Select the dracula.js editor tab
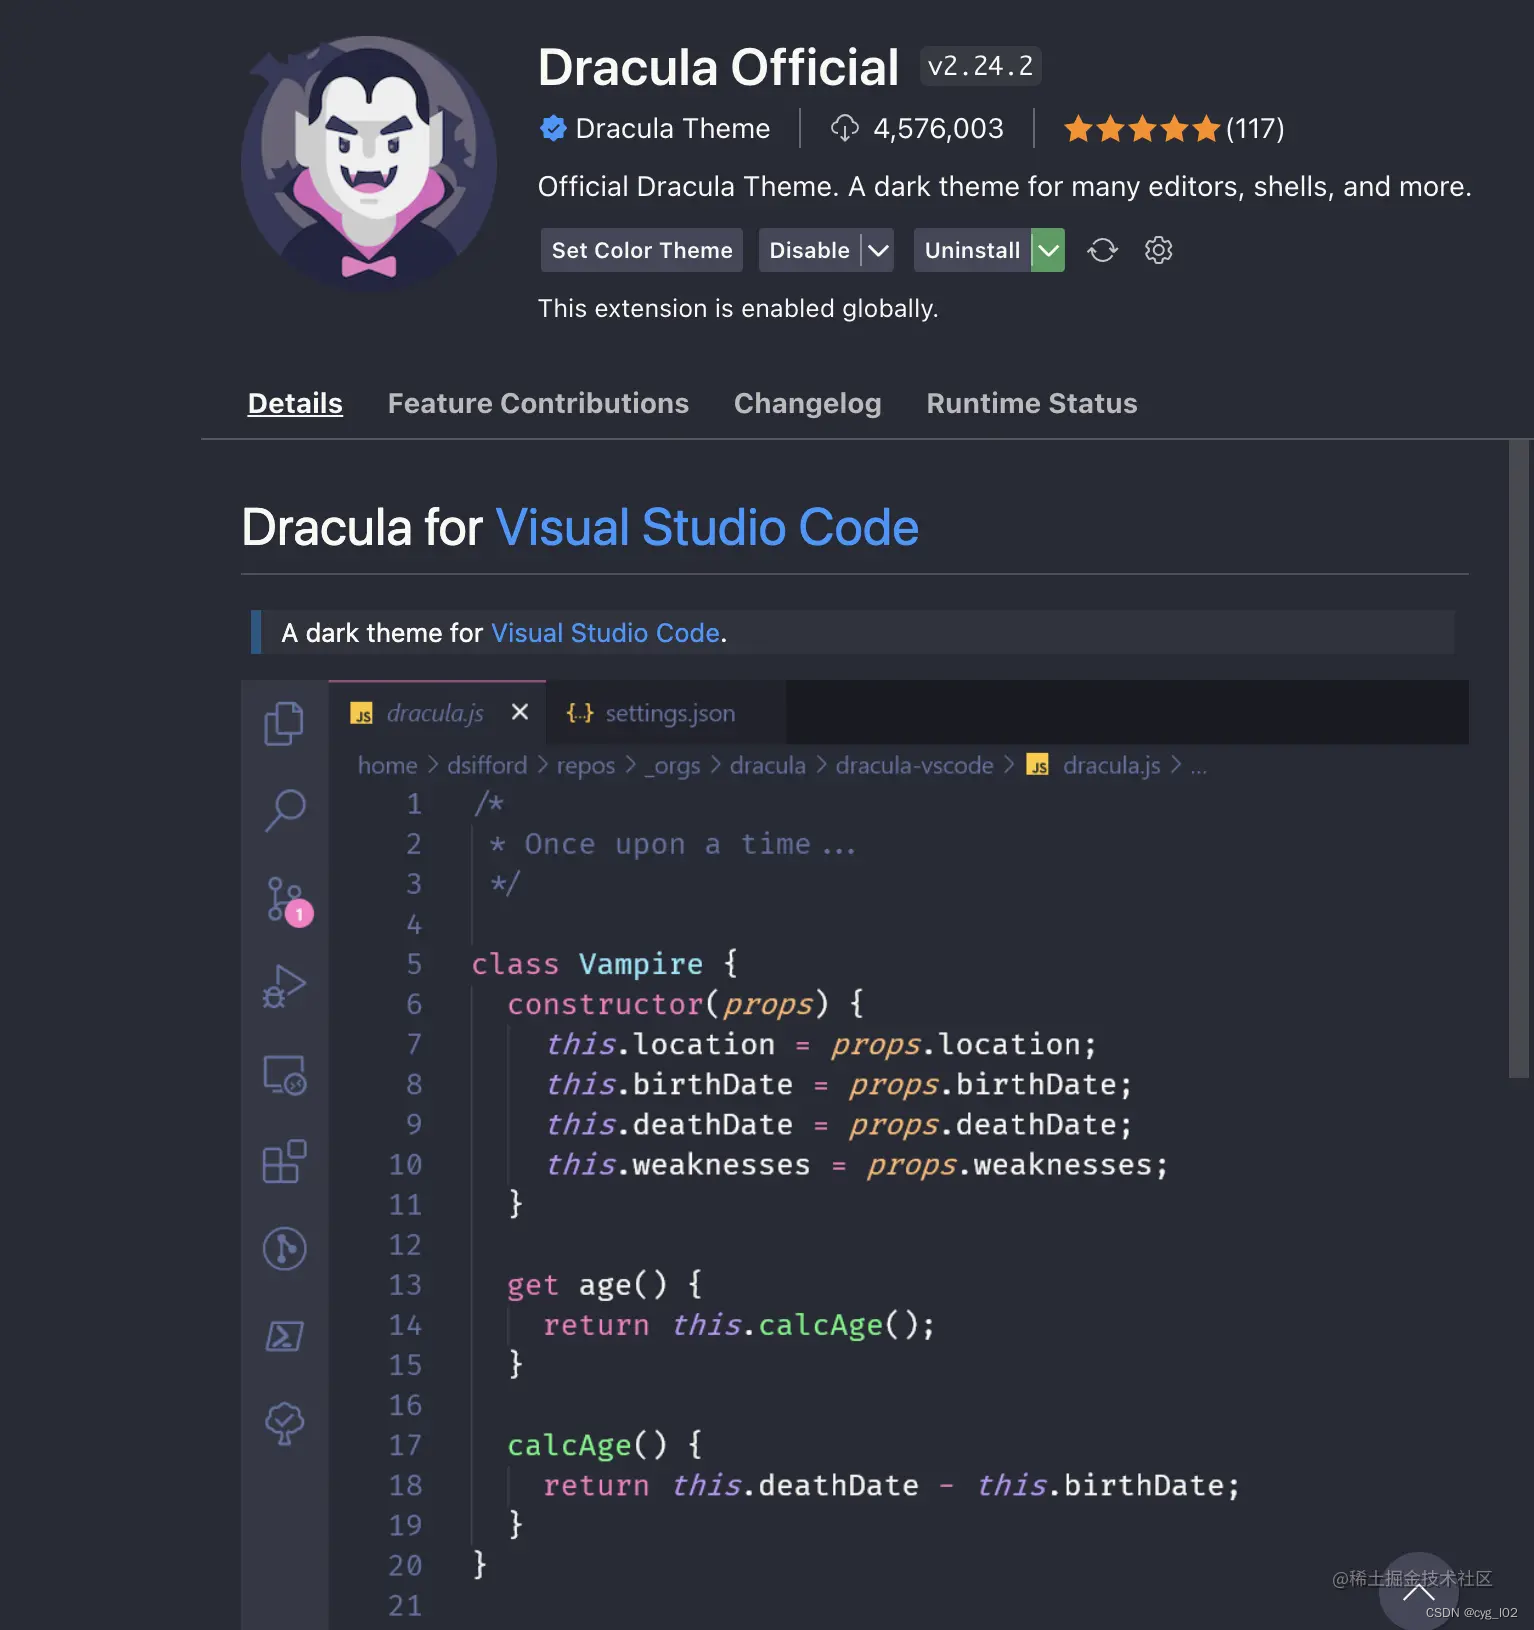Screen dimensions: 1534x1630 coord(436,713)
